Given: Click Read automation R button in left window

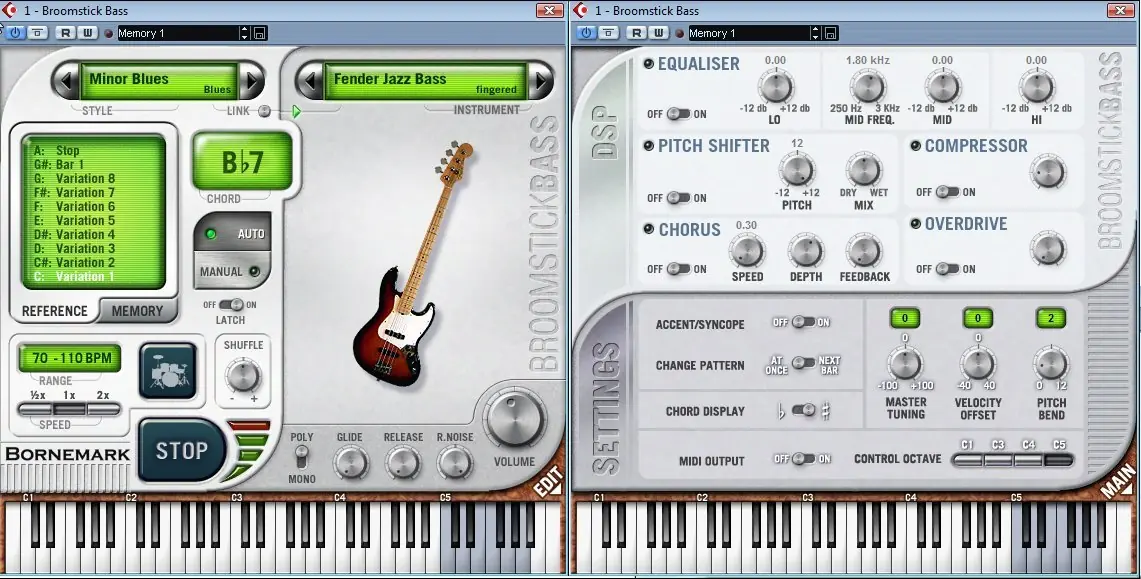Looking at the screenshot, I should tap(65, 33).
